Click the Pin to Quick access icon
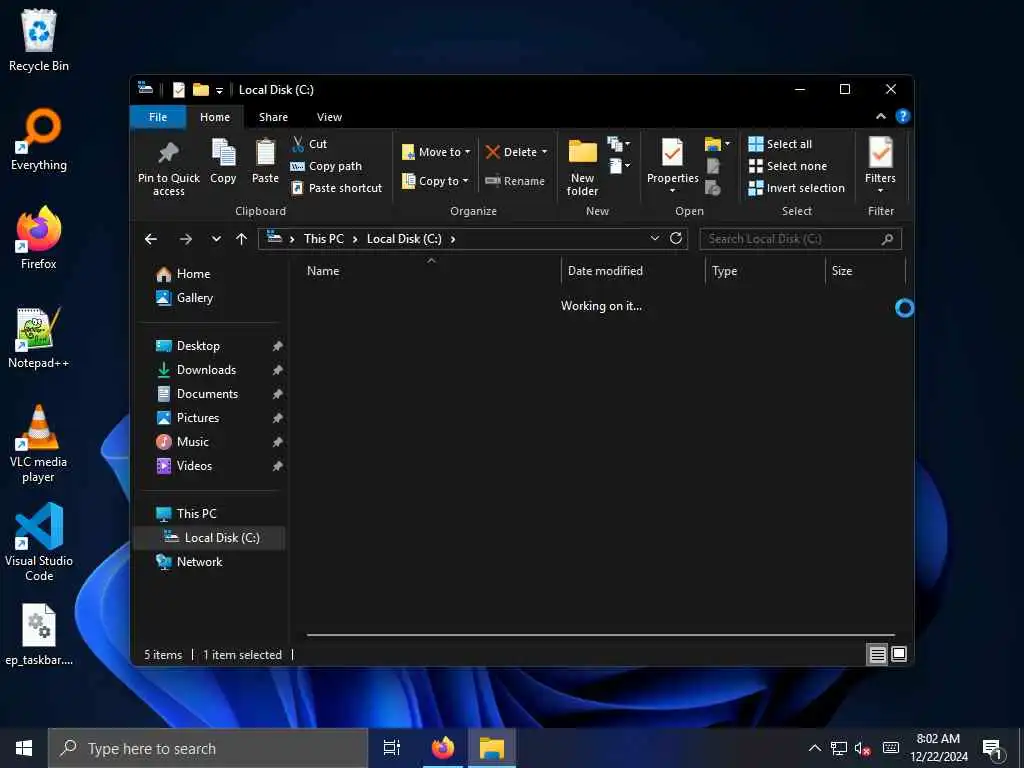Viewport: 1024px width, 768px height. coord(168,153)
